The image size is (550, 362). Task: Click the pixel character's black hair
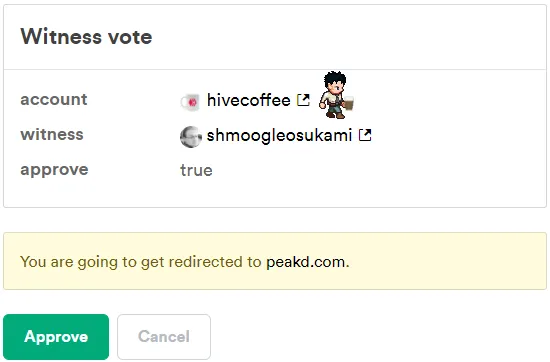coord(335,80)
